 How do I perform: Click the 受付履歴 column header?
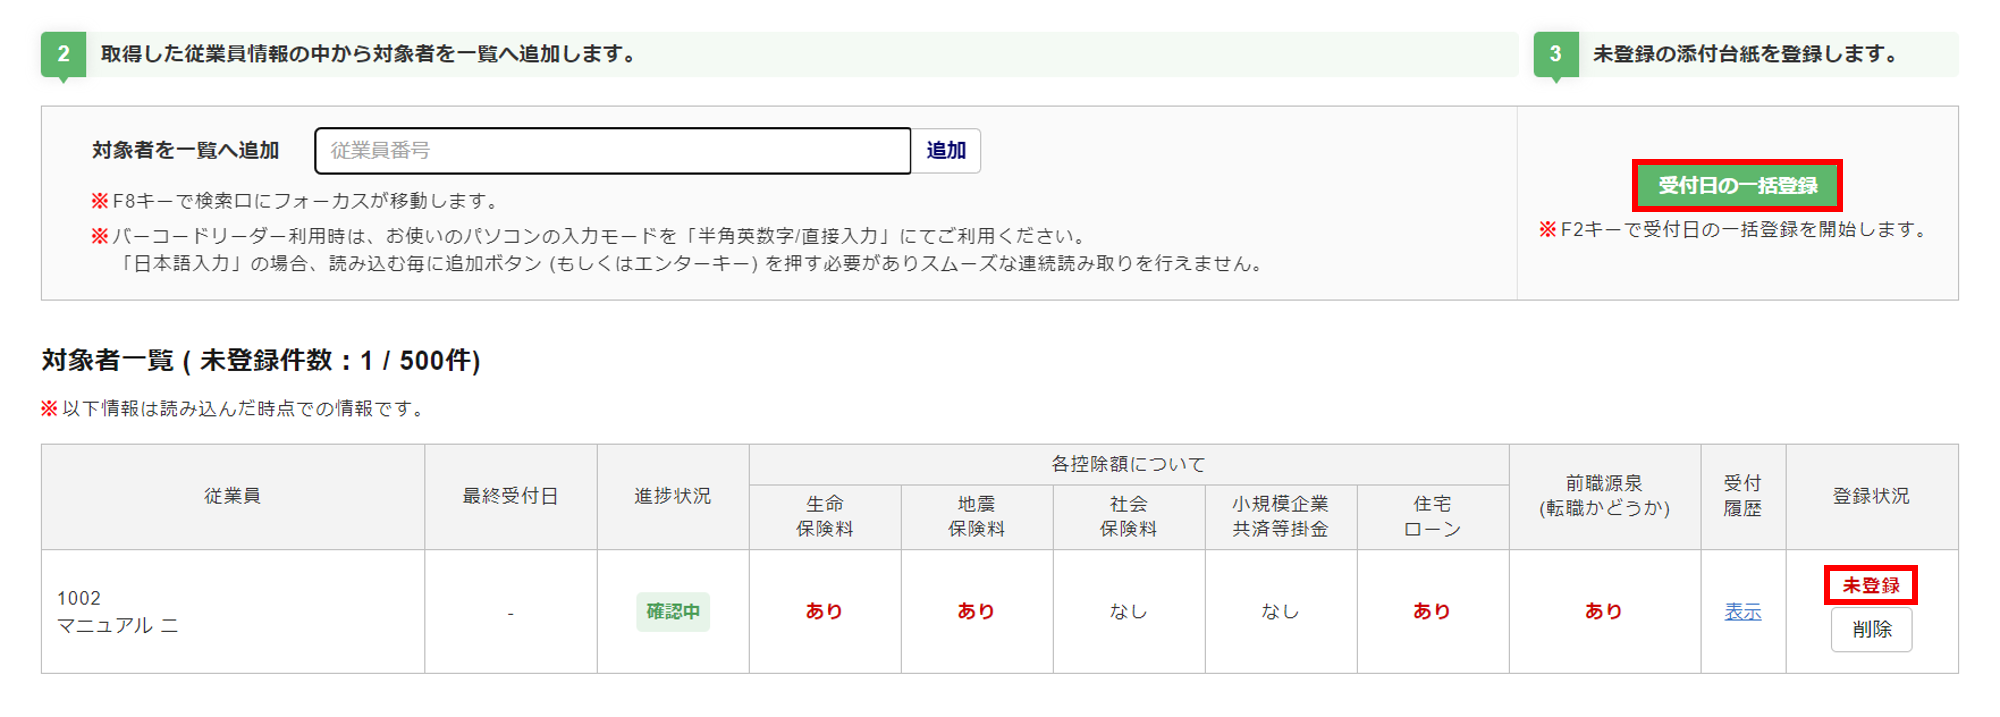coord(1743,497)
